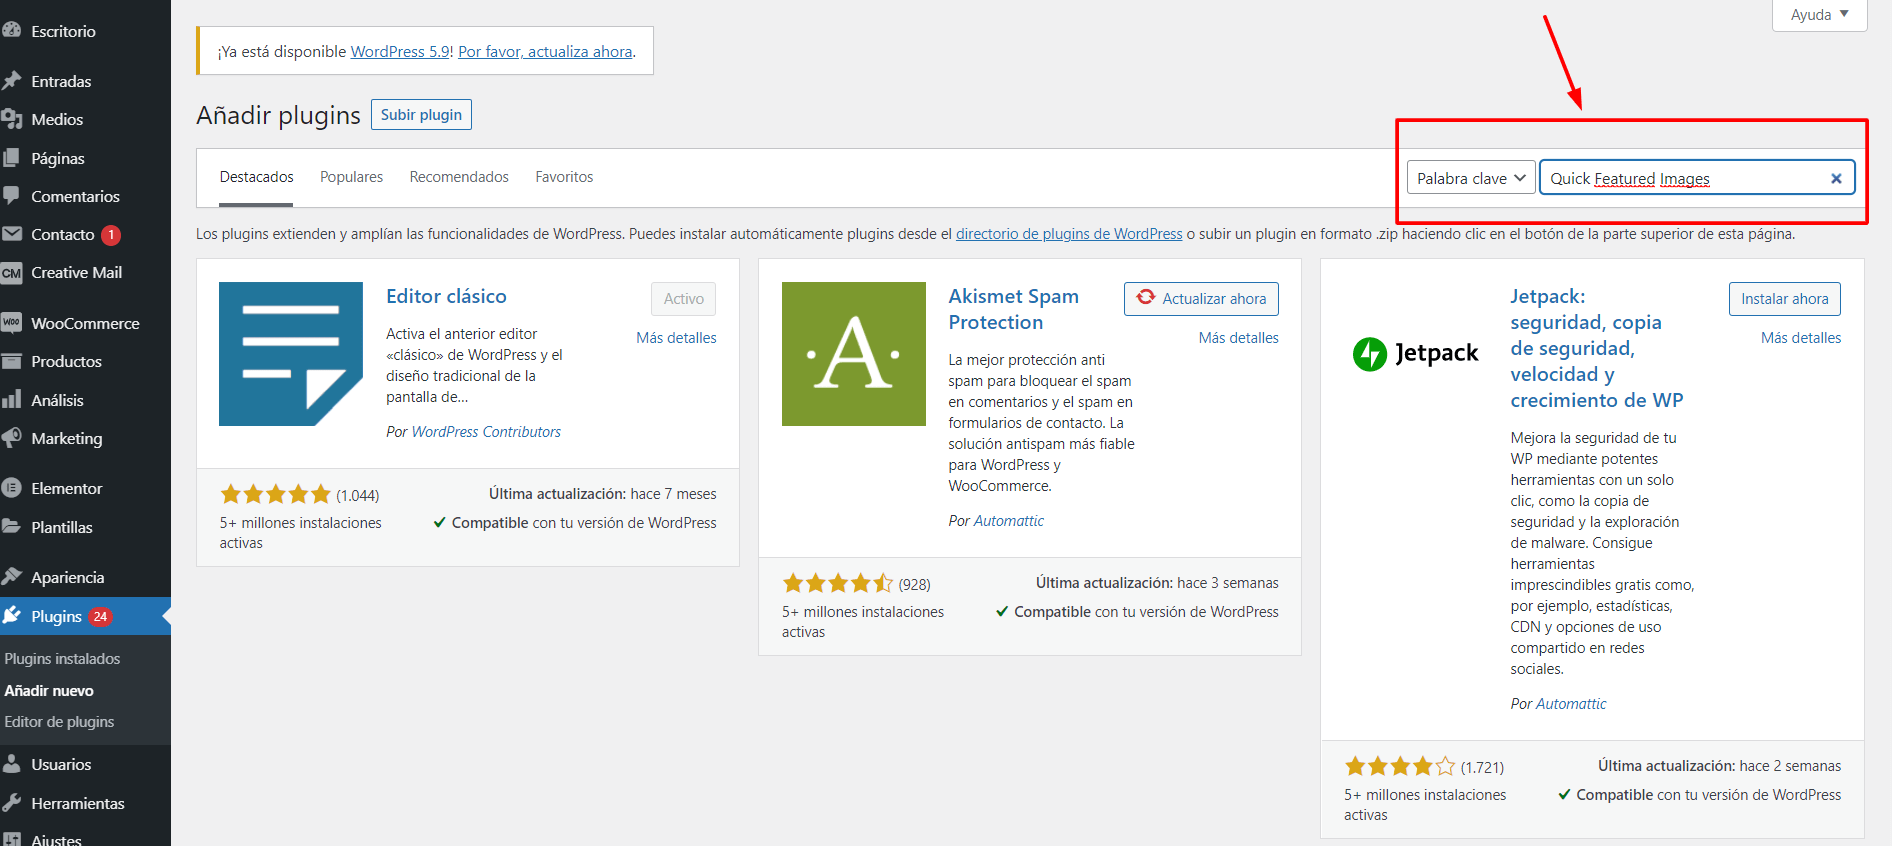Switch to the Favoritos tab
The width and height of the screenshot is (1892, 846).
point(564,177)
